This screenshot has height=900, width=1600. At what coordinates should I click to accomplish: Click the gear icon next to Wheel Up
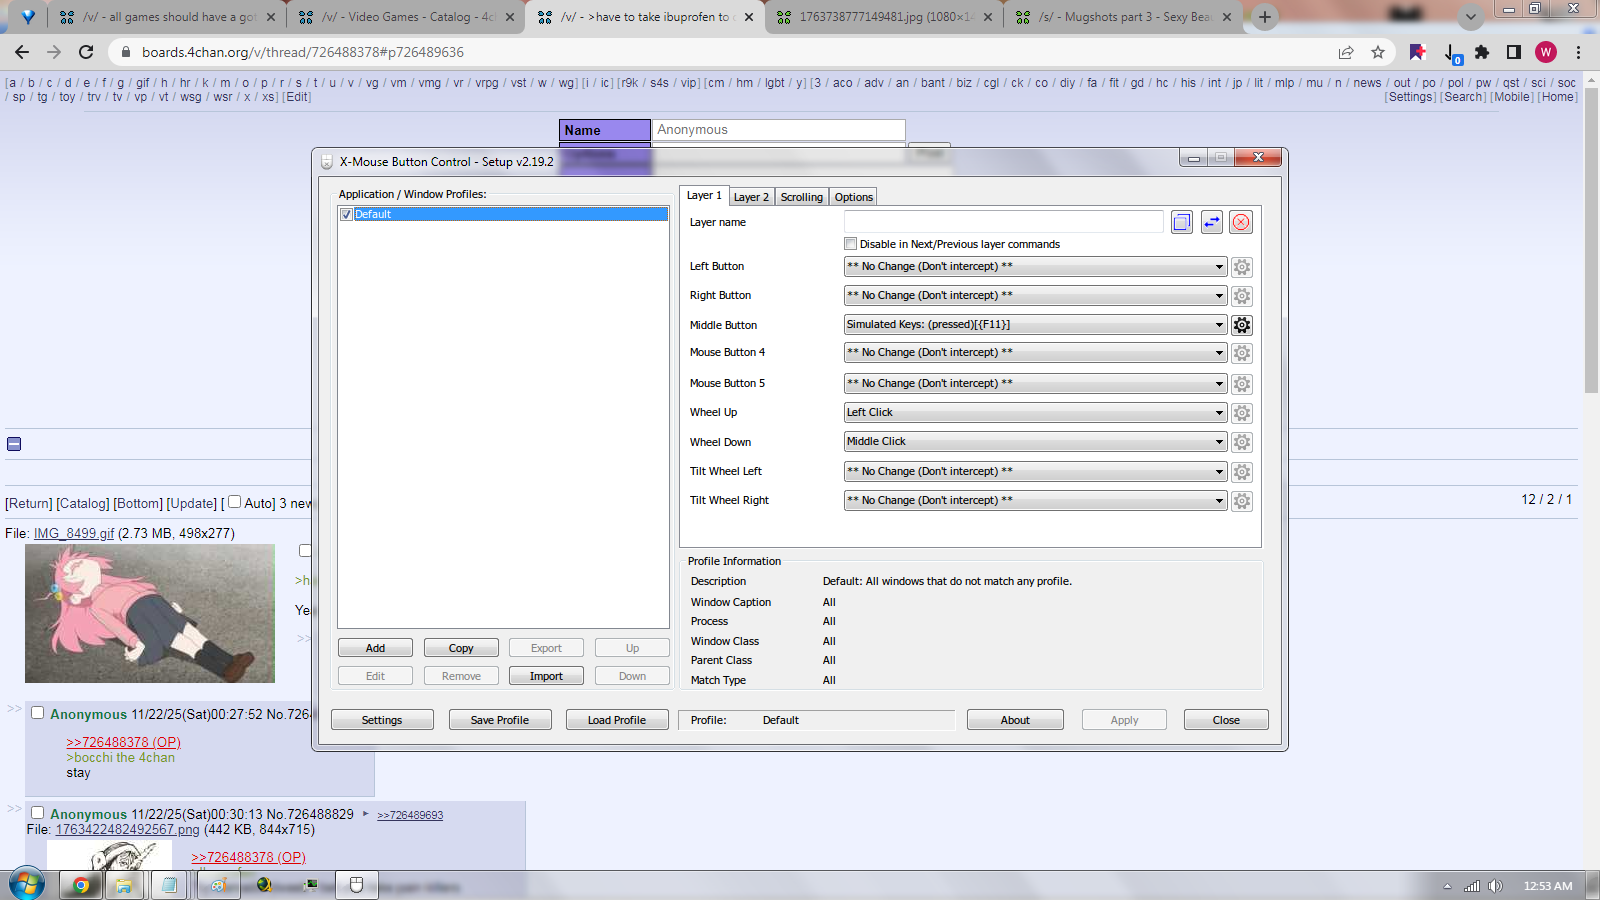[x=1242, y=413]
